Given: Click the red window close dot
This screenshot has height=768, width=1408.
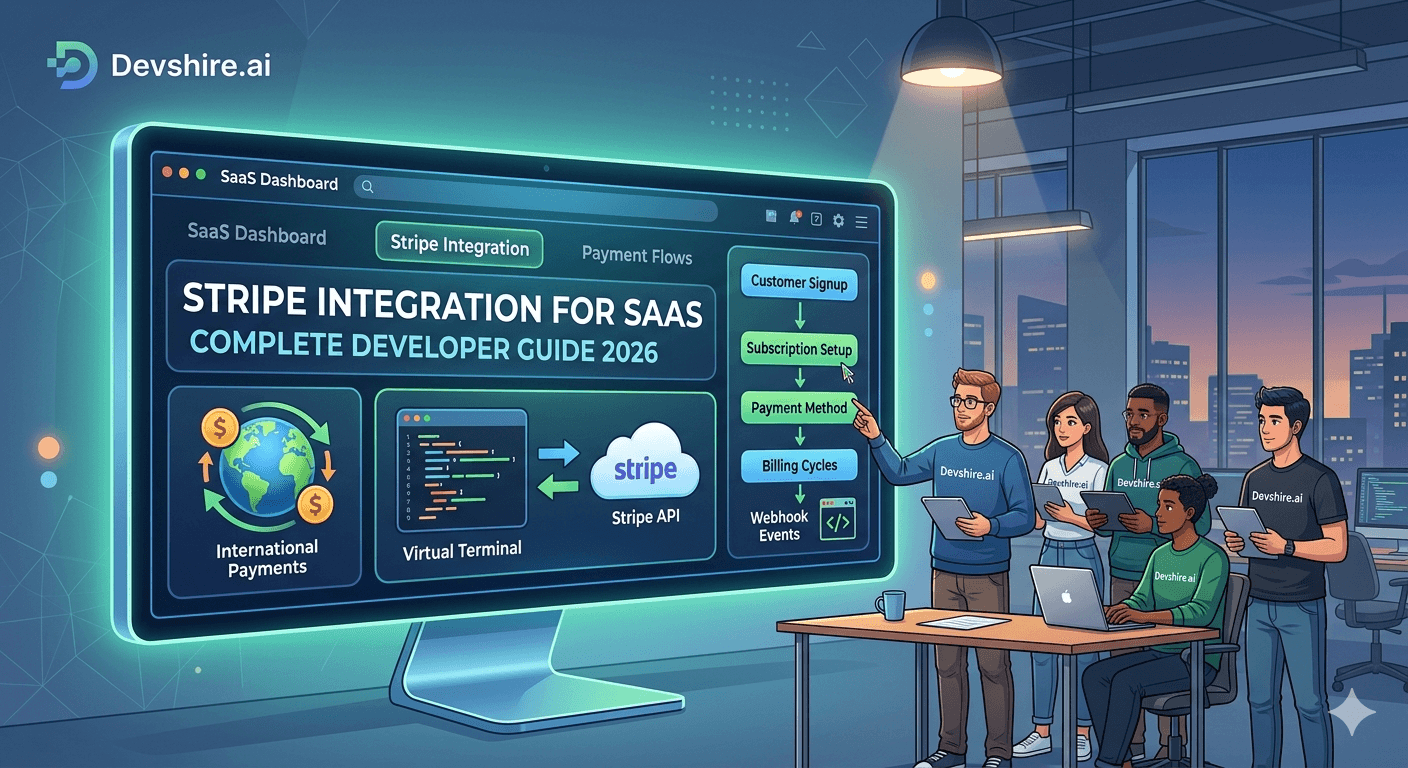Looking at the screenshot, I should pyautogui.click(x=168, y=172).
